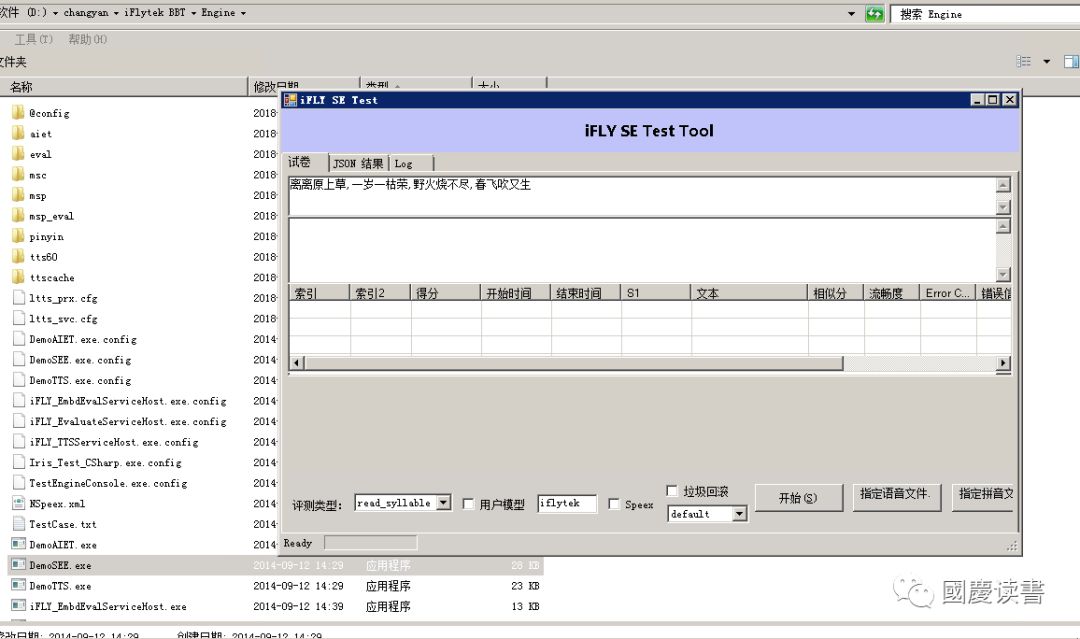Click the 文本 column header
The width and height of the screenshot is (1080, 639).
click(749, 293)
